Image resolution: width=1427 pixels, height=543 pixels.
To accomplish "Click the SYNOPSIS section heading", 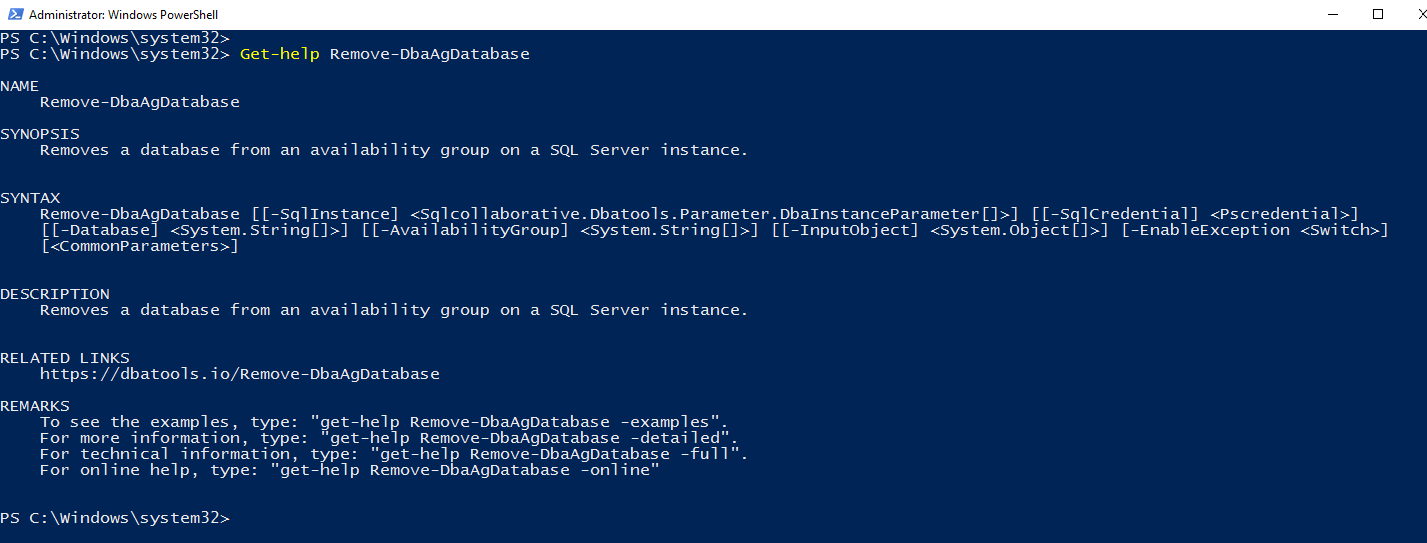I will click(x=40, y=134).
